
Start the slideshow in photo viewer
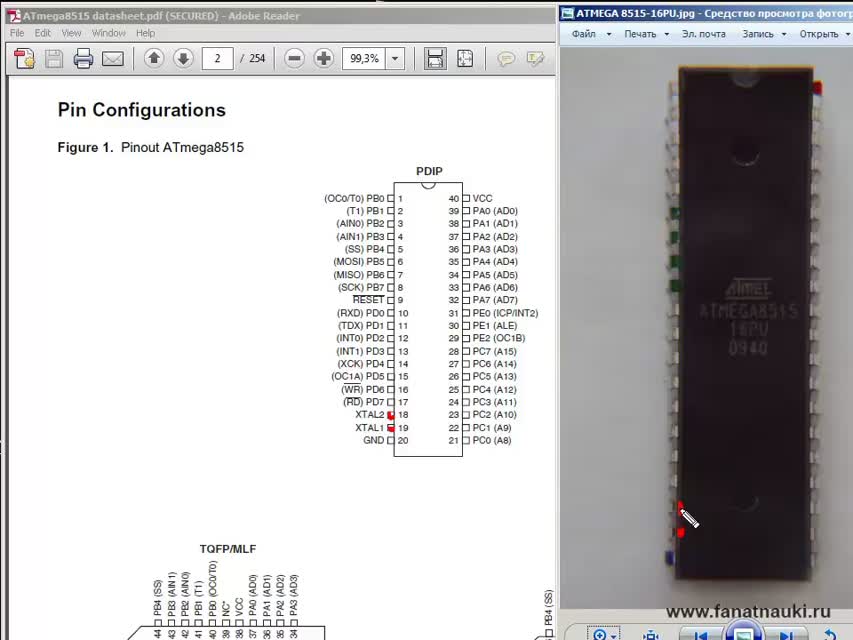[743, 632]
